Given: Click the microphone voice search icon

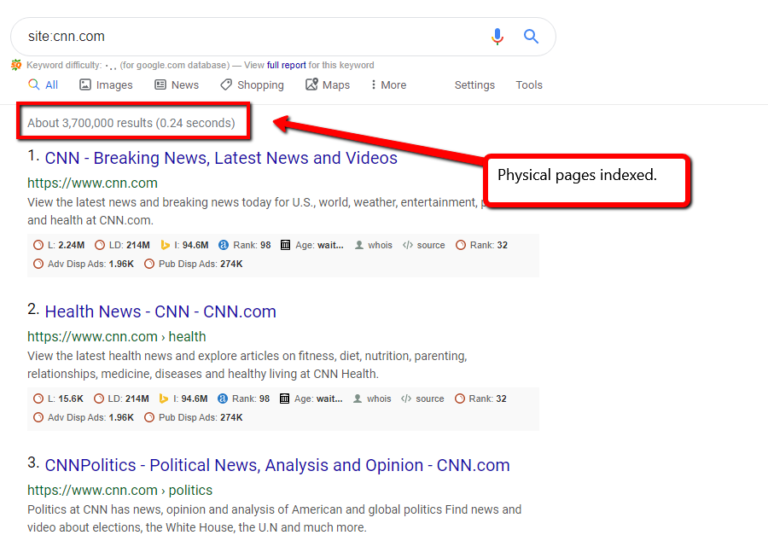Looking at the screenshot, I should click(497, 37).
